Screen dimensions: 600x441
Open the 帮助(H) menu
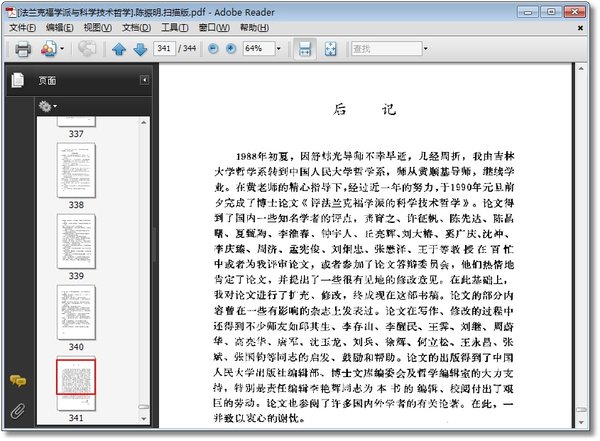pos(254,28)
